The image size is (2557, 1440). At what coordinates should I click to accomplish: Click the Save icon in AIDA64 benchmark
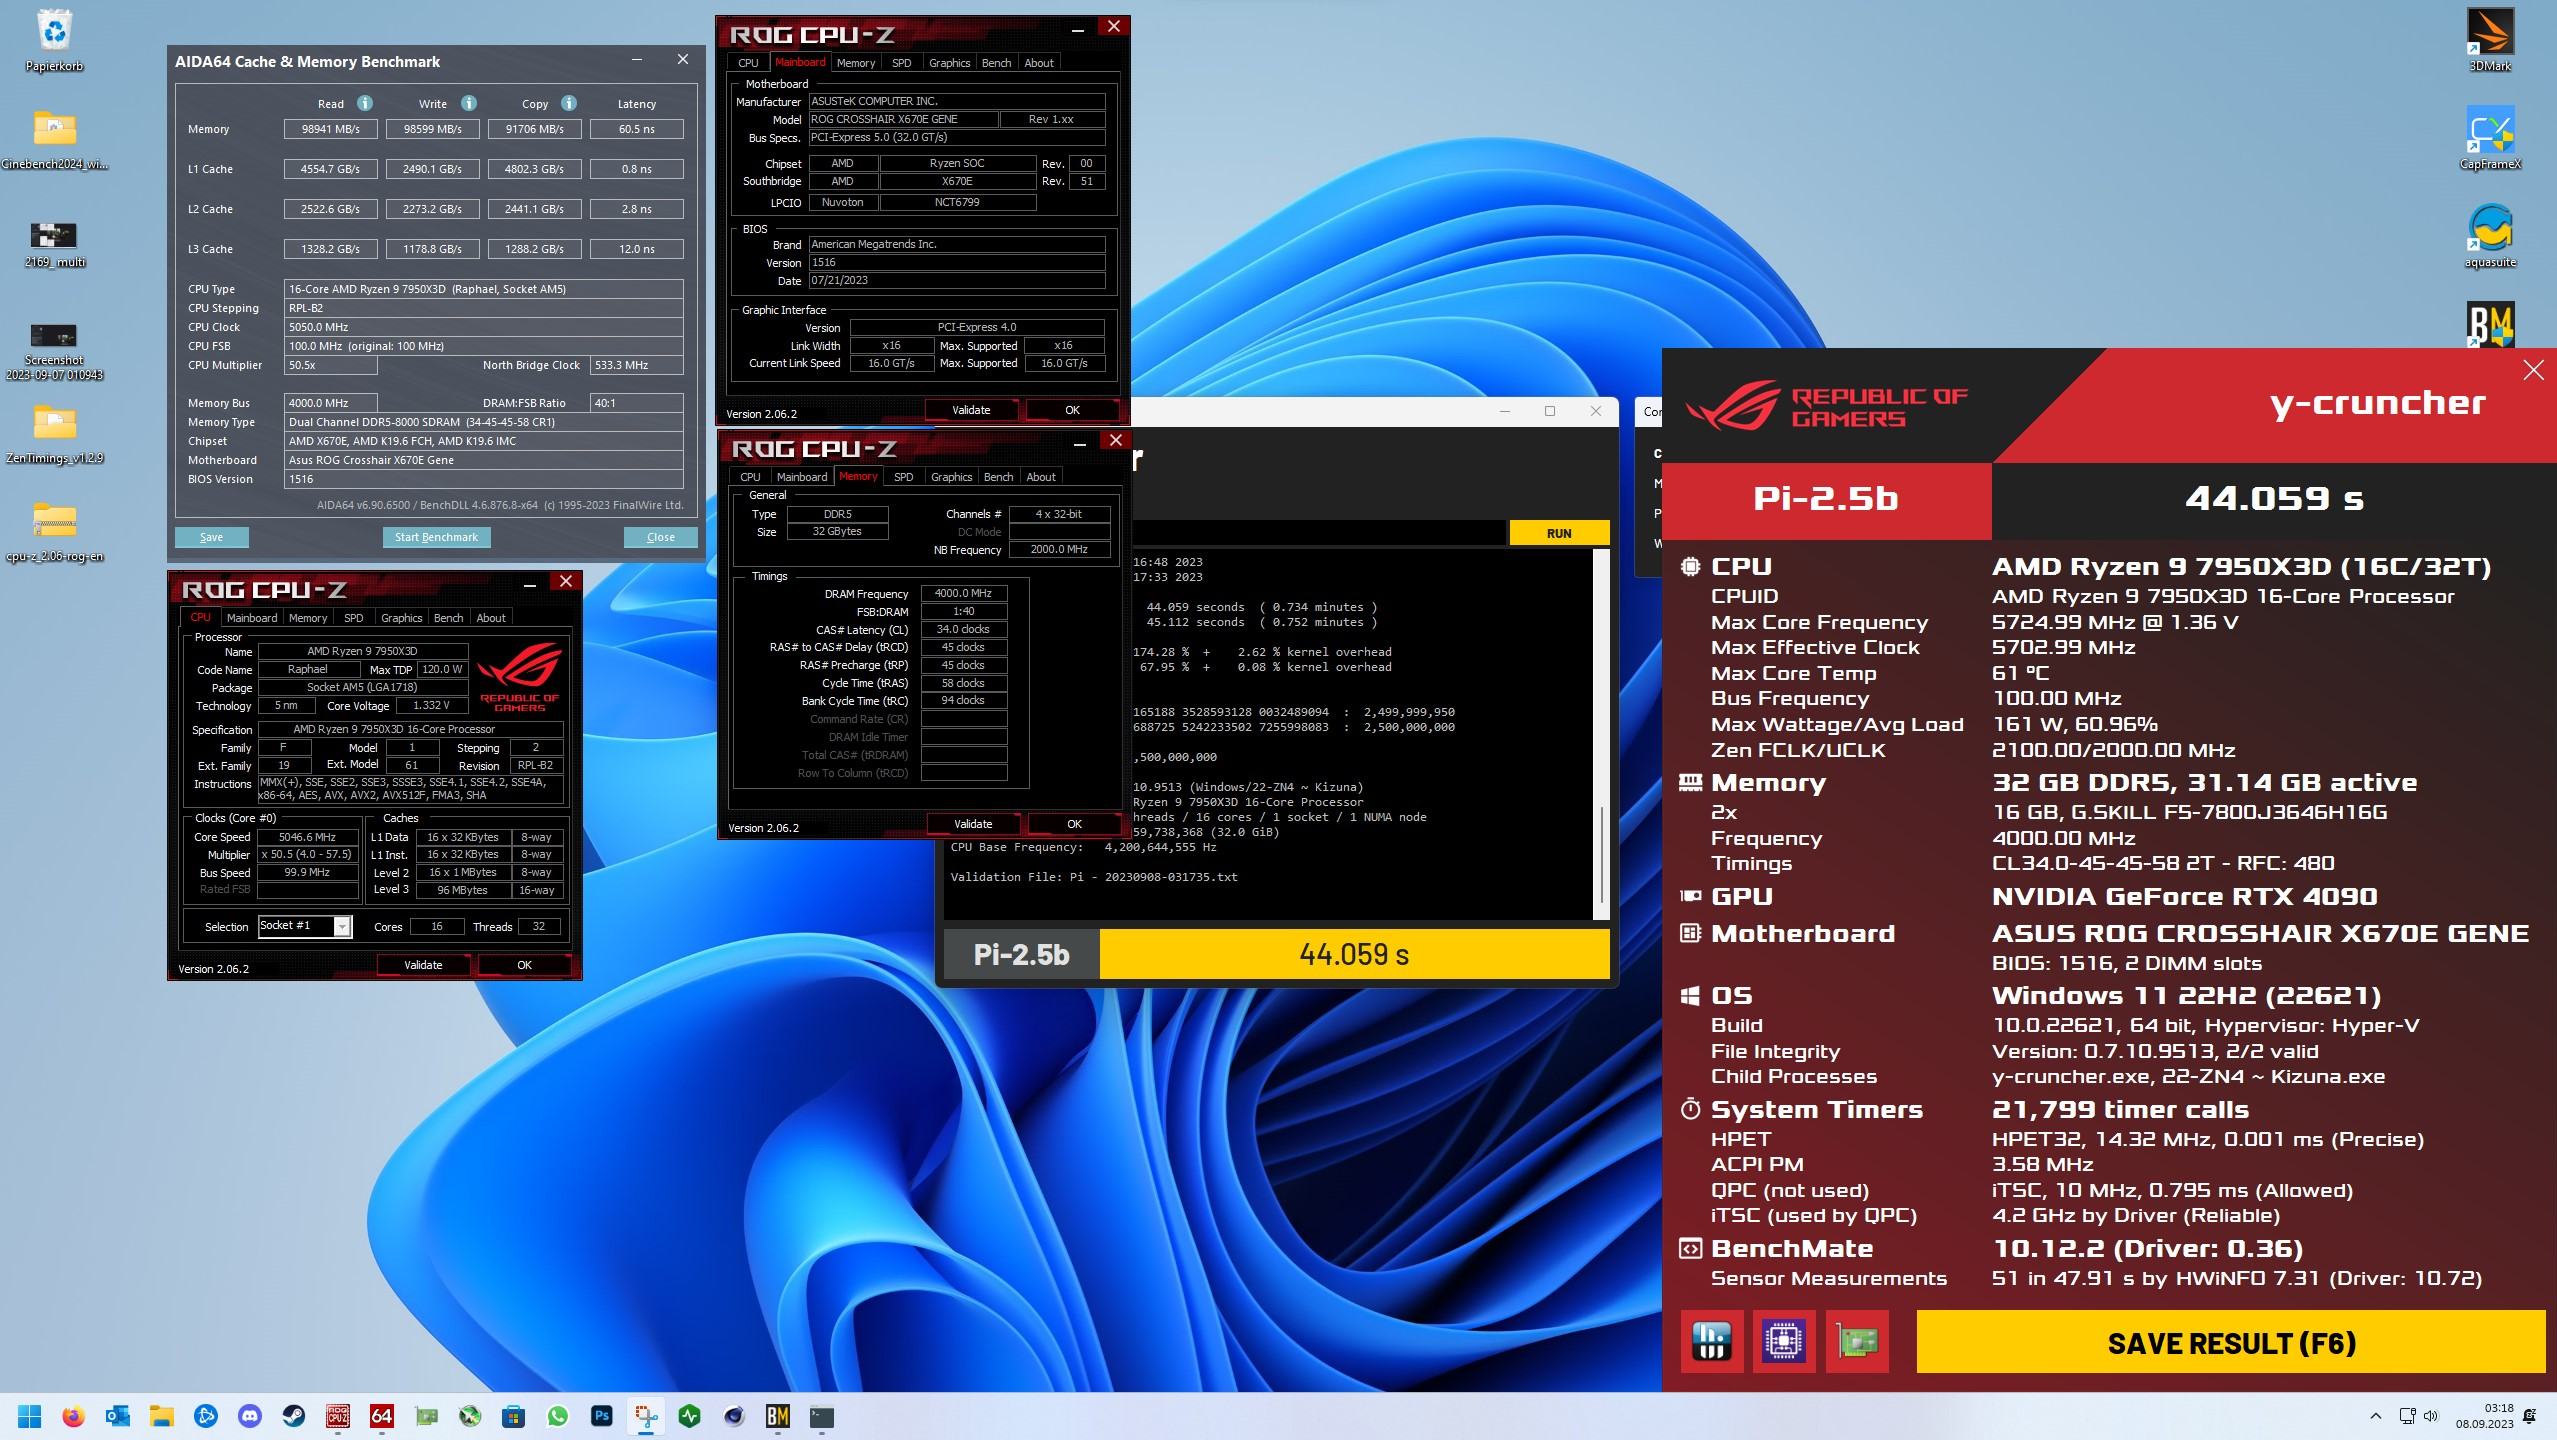click(207, 536)
